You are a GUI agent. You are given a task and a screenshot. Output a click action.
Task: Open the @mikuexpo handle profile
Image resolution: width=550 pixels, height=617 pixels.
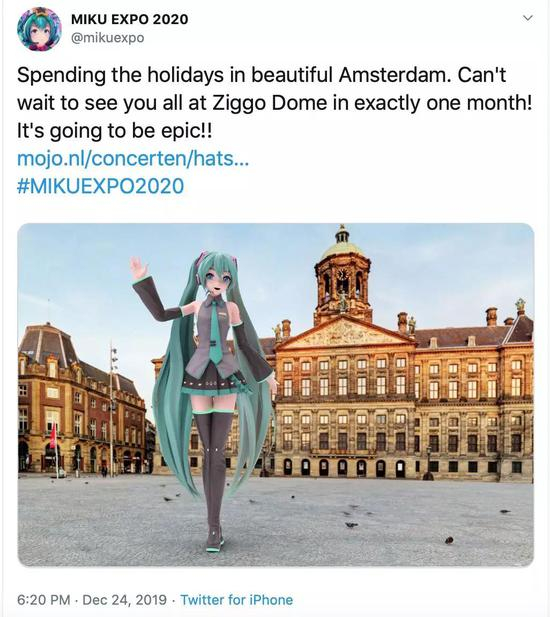tap(107, 38)
